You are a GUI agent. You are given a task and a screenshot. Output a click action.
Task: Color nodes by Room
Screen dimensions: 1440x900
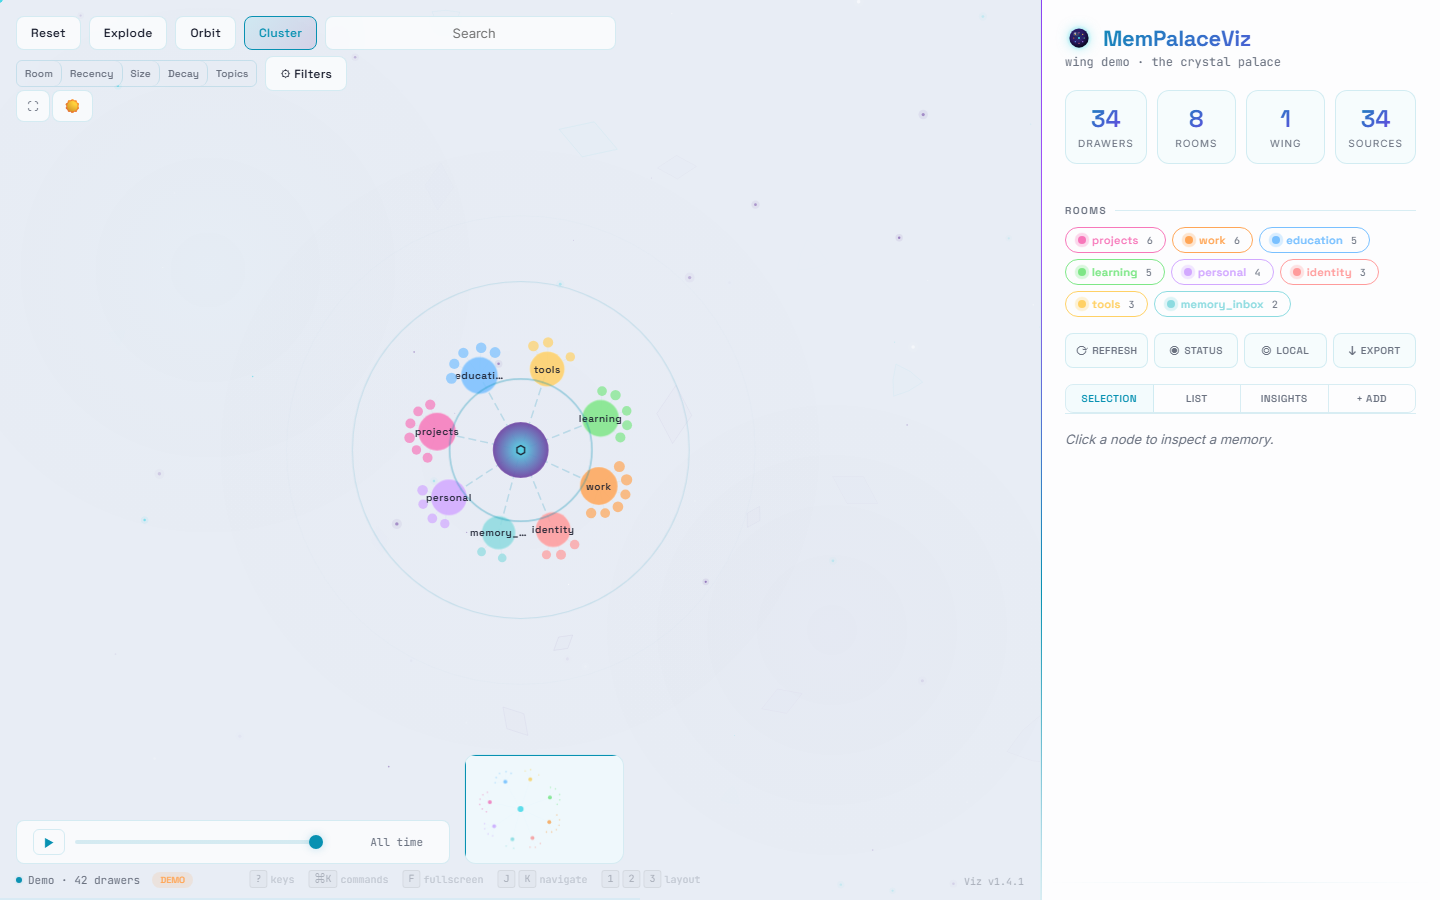tap(39, 74)
